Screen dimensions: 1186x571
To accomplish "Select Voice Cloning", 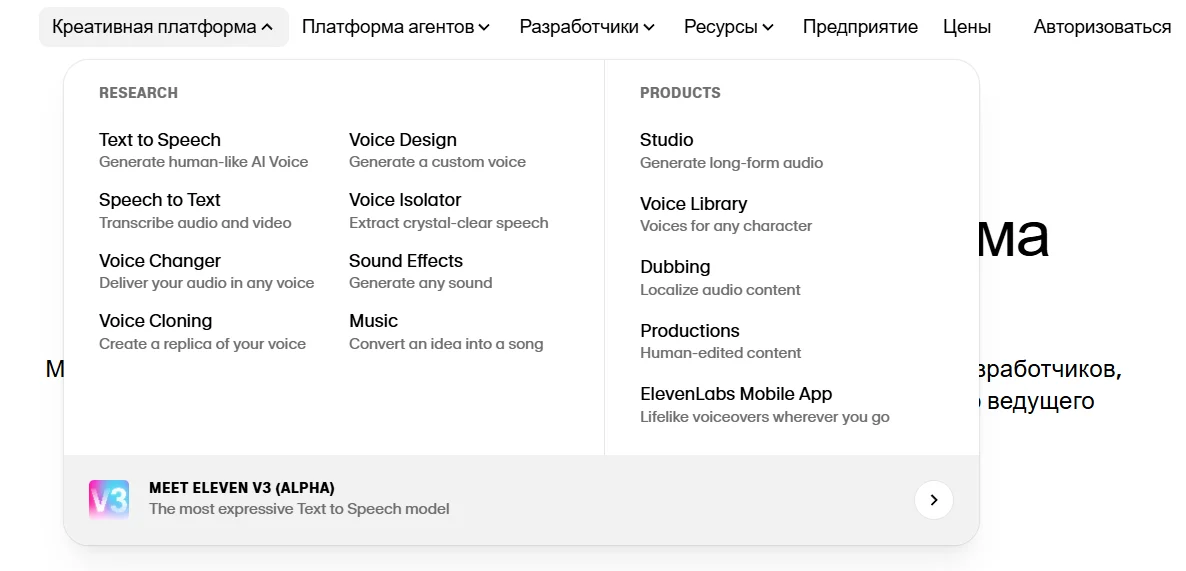I will (155, 321).
